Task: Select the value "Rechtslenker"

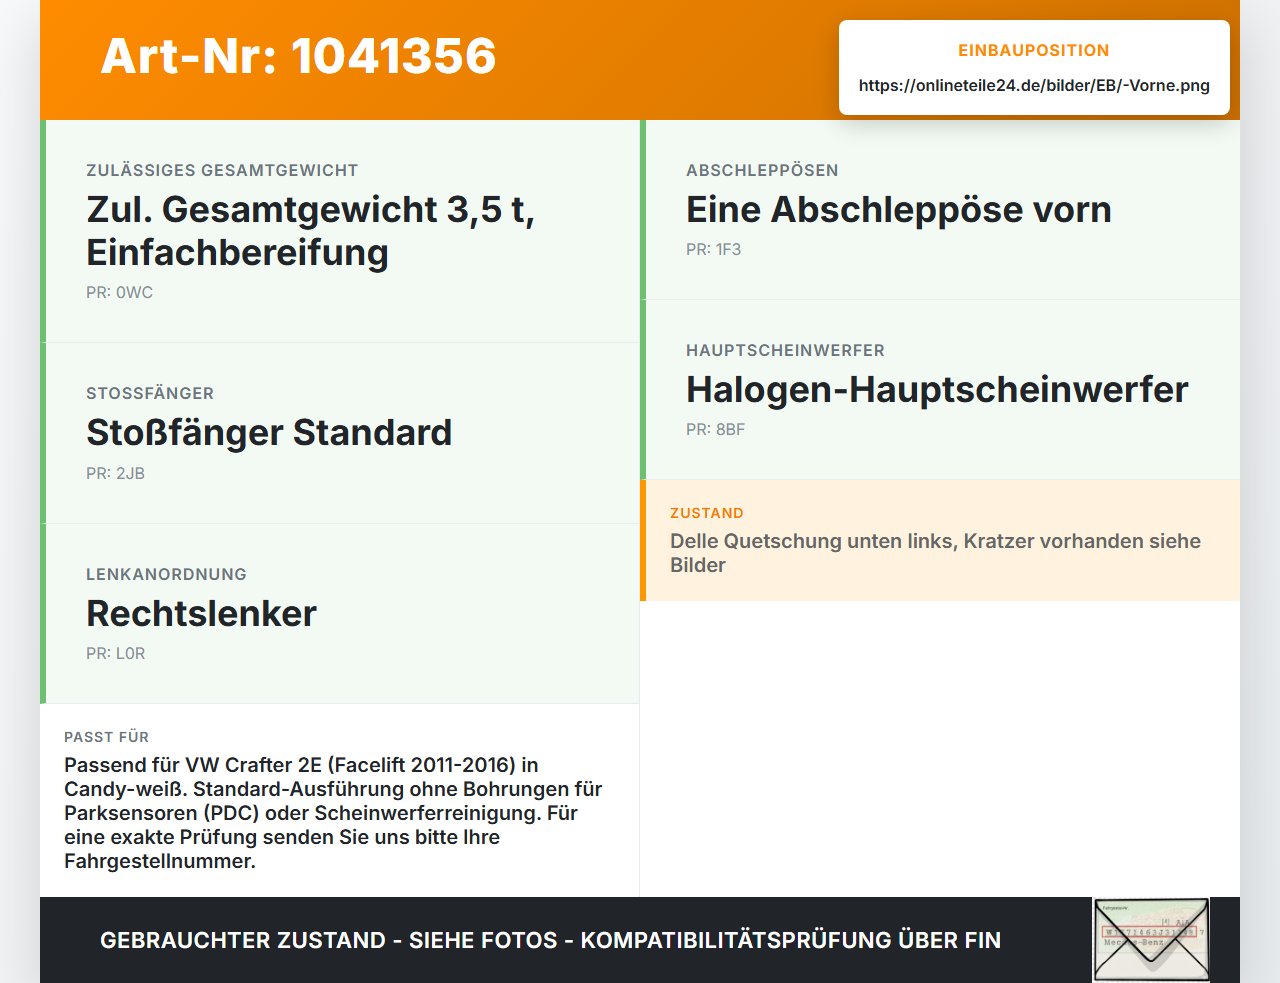Action: pos(201,614)
